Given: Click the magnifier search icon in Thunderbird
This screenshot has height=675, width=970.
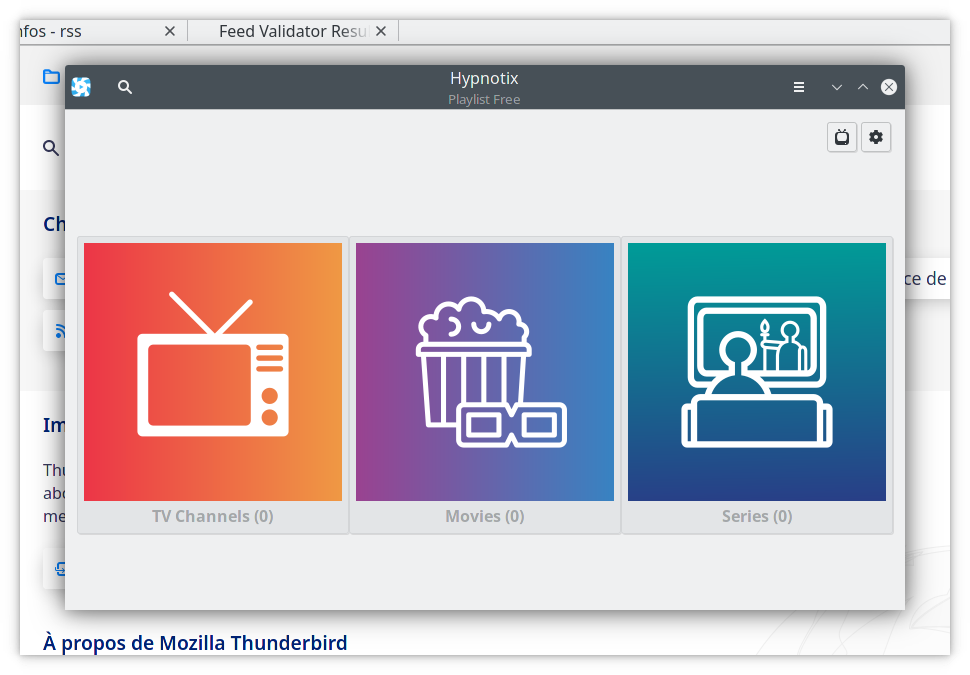Looking at the screenshot, I should (51, 148).
